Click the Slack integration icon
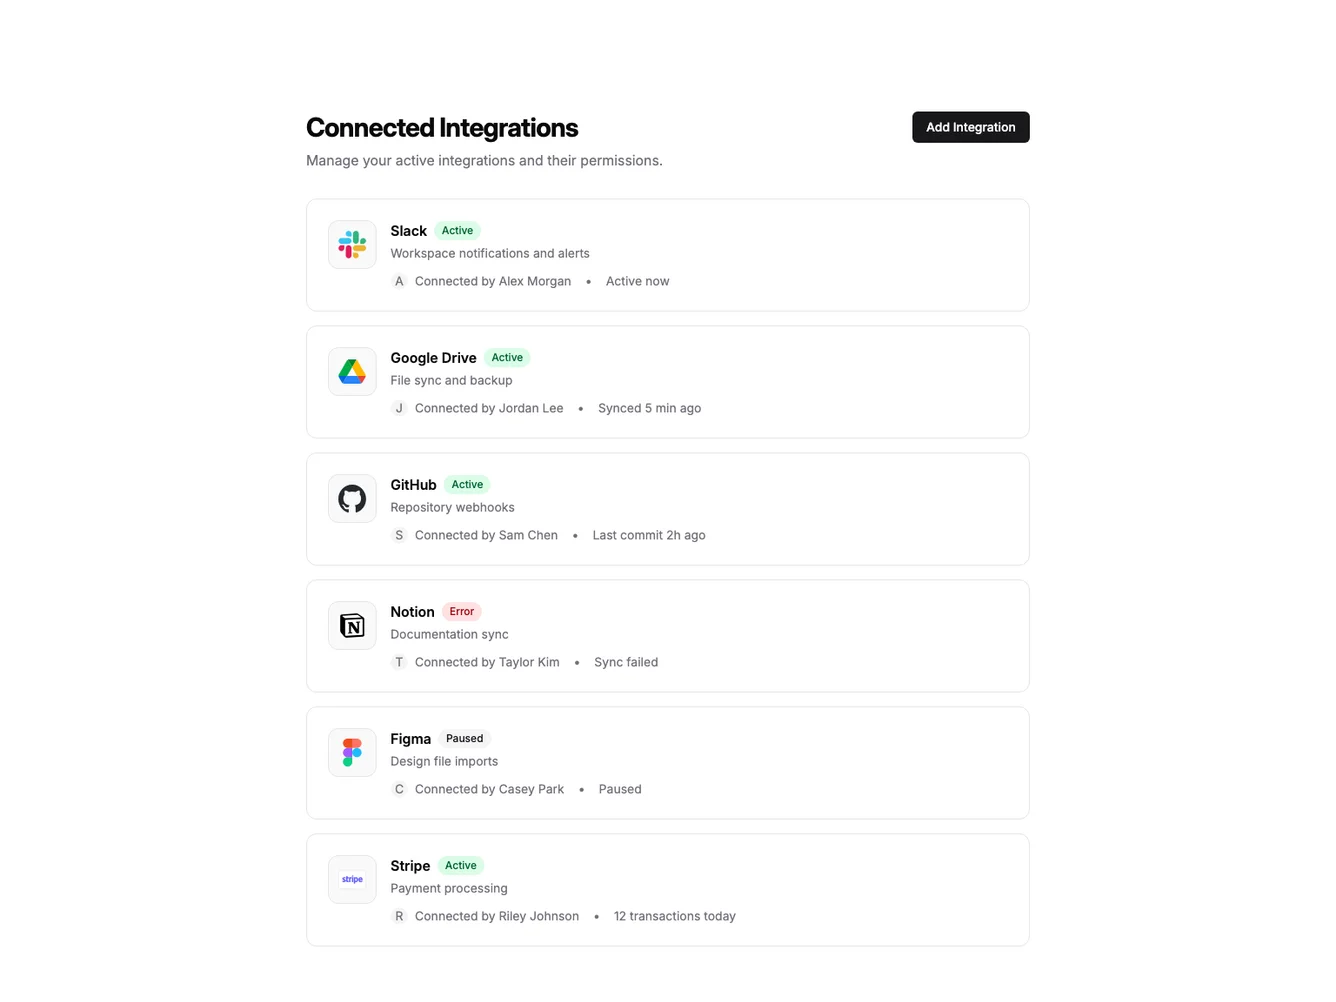 click(352, 243)
